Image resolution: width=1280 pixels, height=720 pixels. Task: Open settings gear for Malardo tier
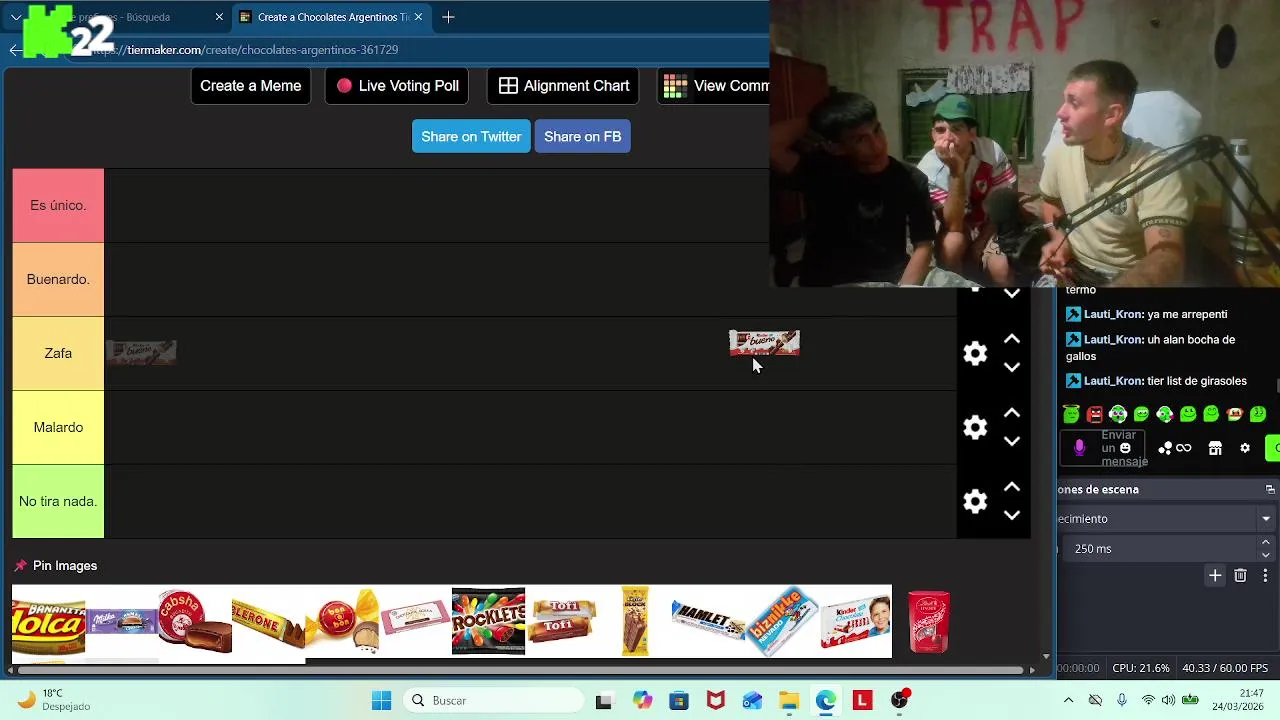coord(975,427)
